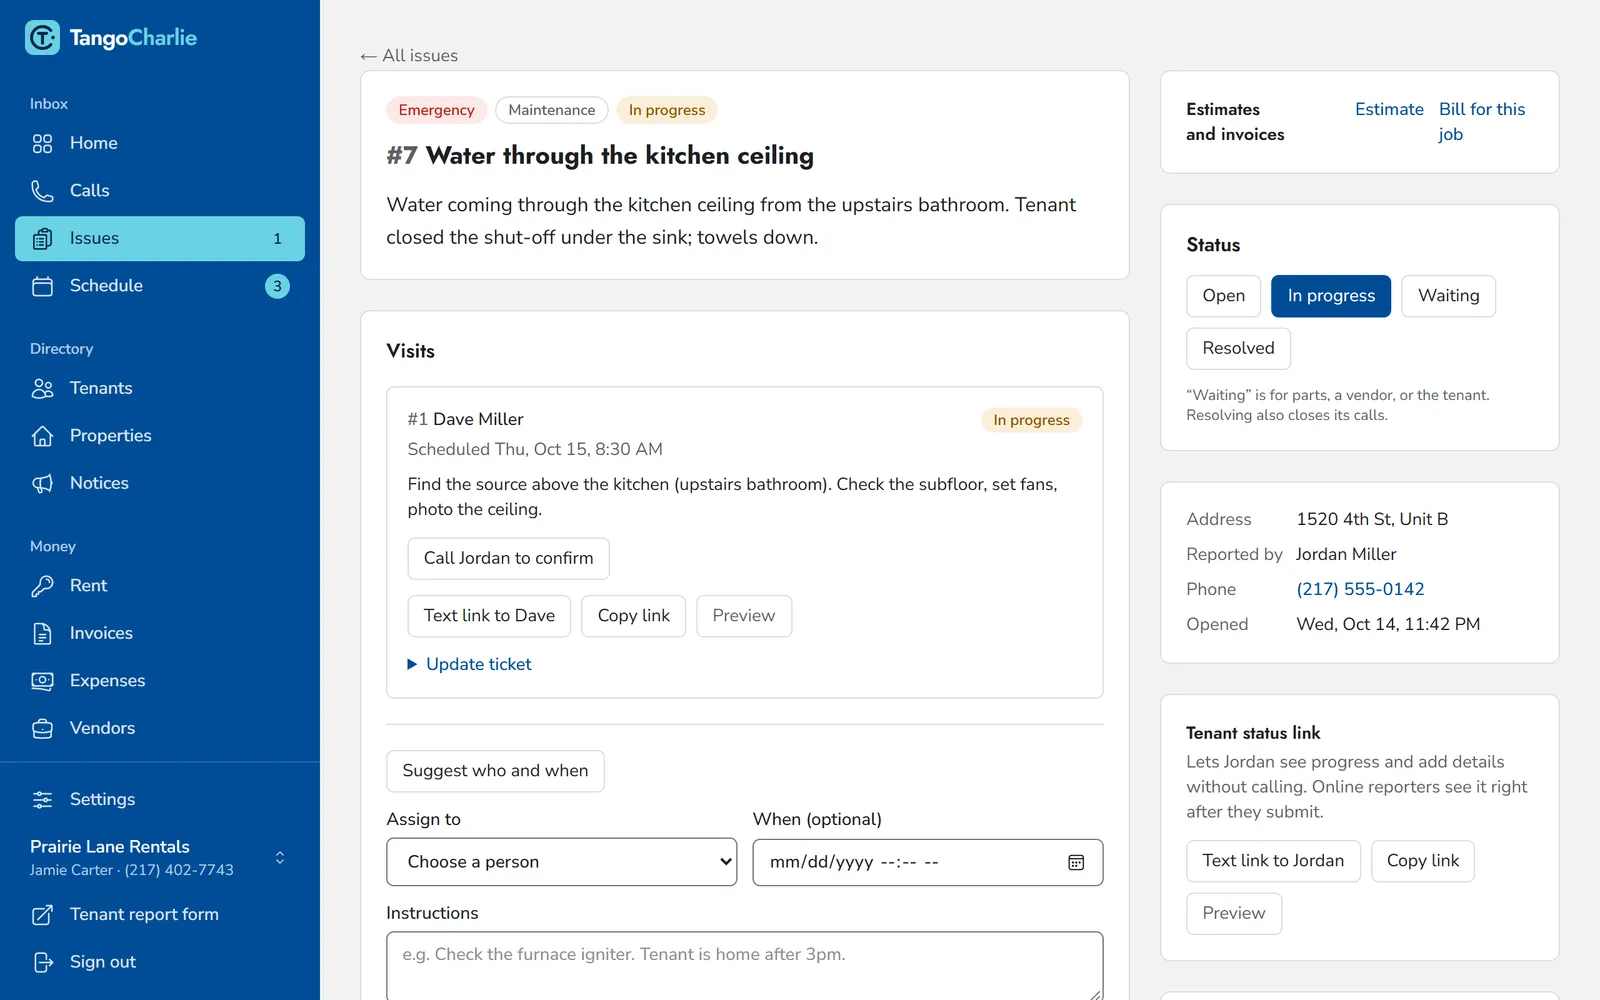Set status to Open
This screenshot has width=1600, height=1000.
[x=1223, y=296]
